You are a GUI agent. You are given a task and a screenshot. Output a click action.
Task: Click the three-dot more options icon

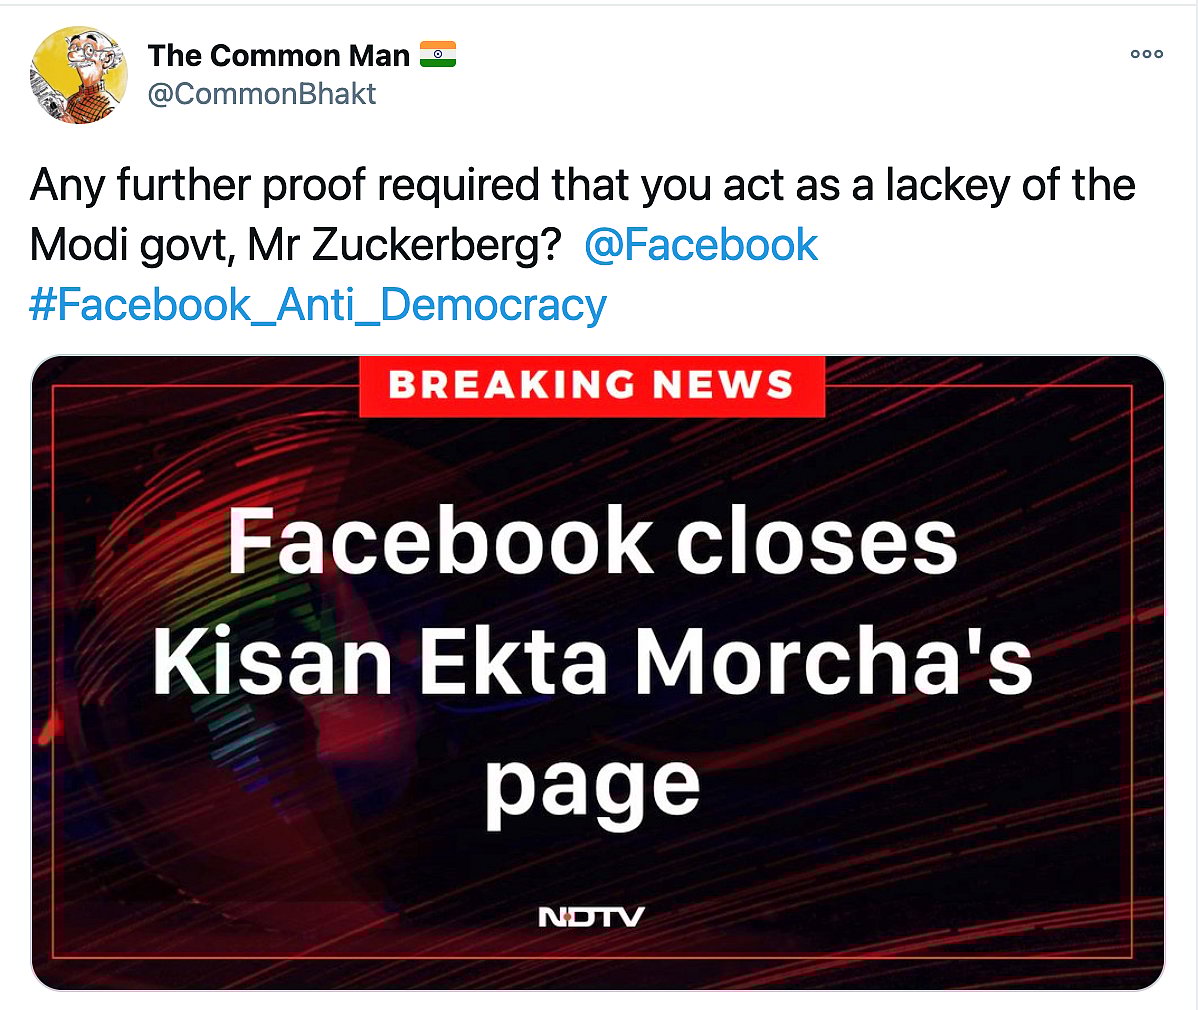click(x=1147, y=54)
